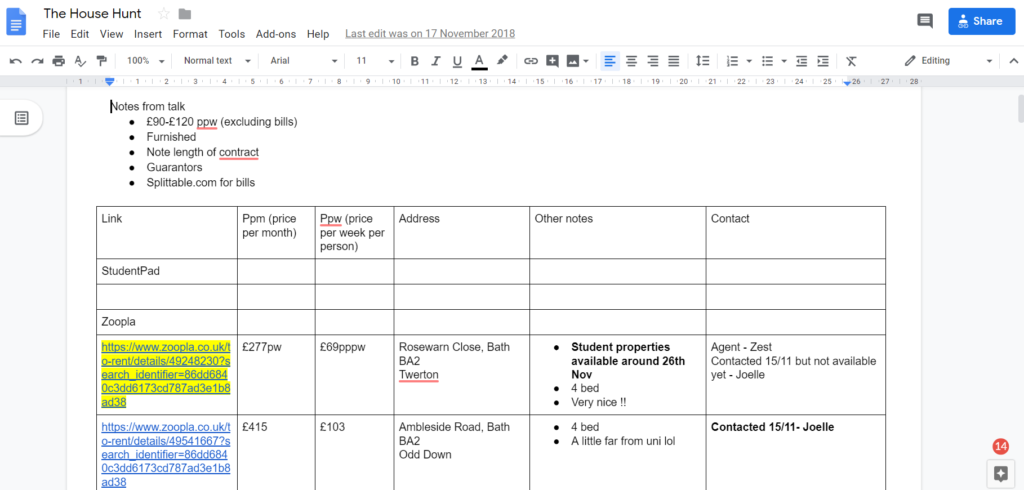Add a comment using toolbar icon
1024x490 pixels.
(x=552, y=61)
